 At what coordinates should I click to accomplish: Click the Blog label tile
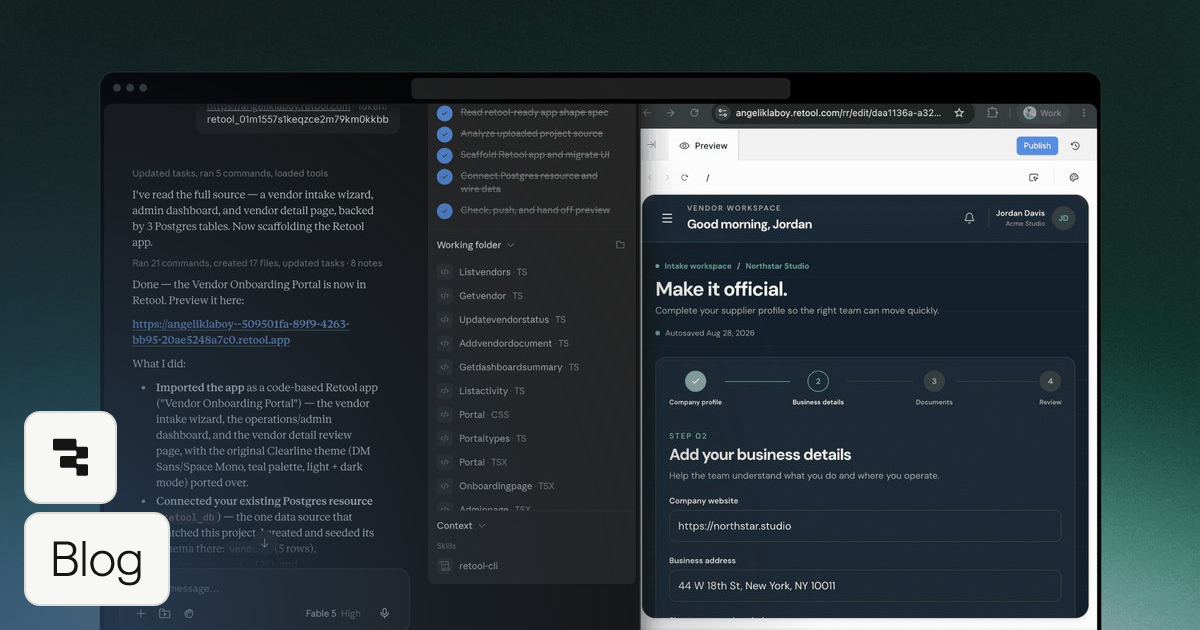tap(97, 559)
